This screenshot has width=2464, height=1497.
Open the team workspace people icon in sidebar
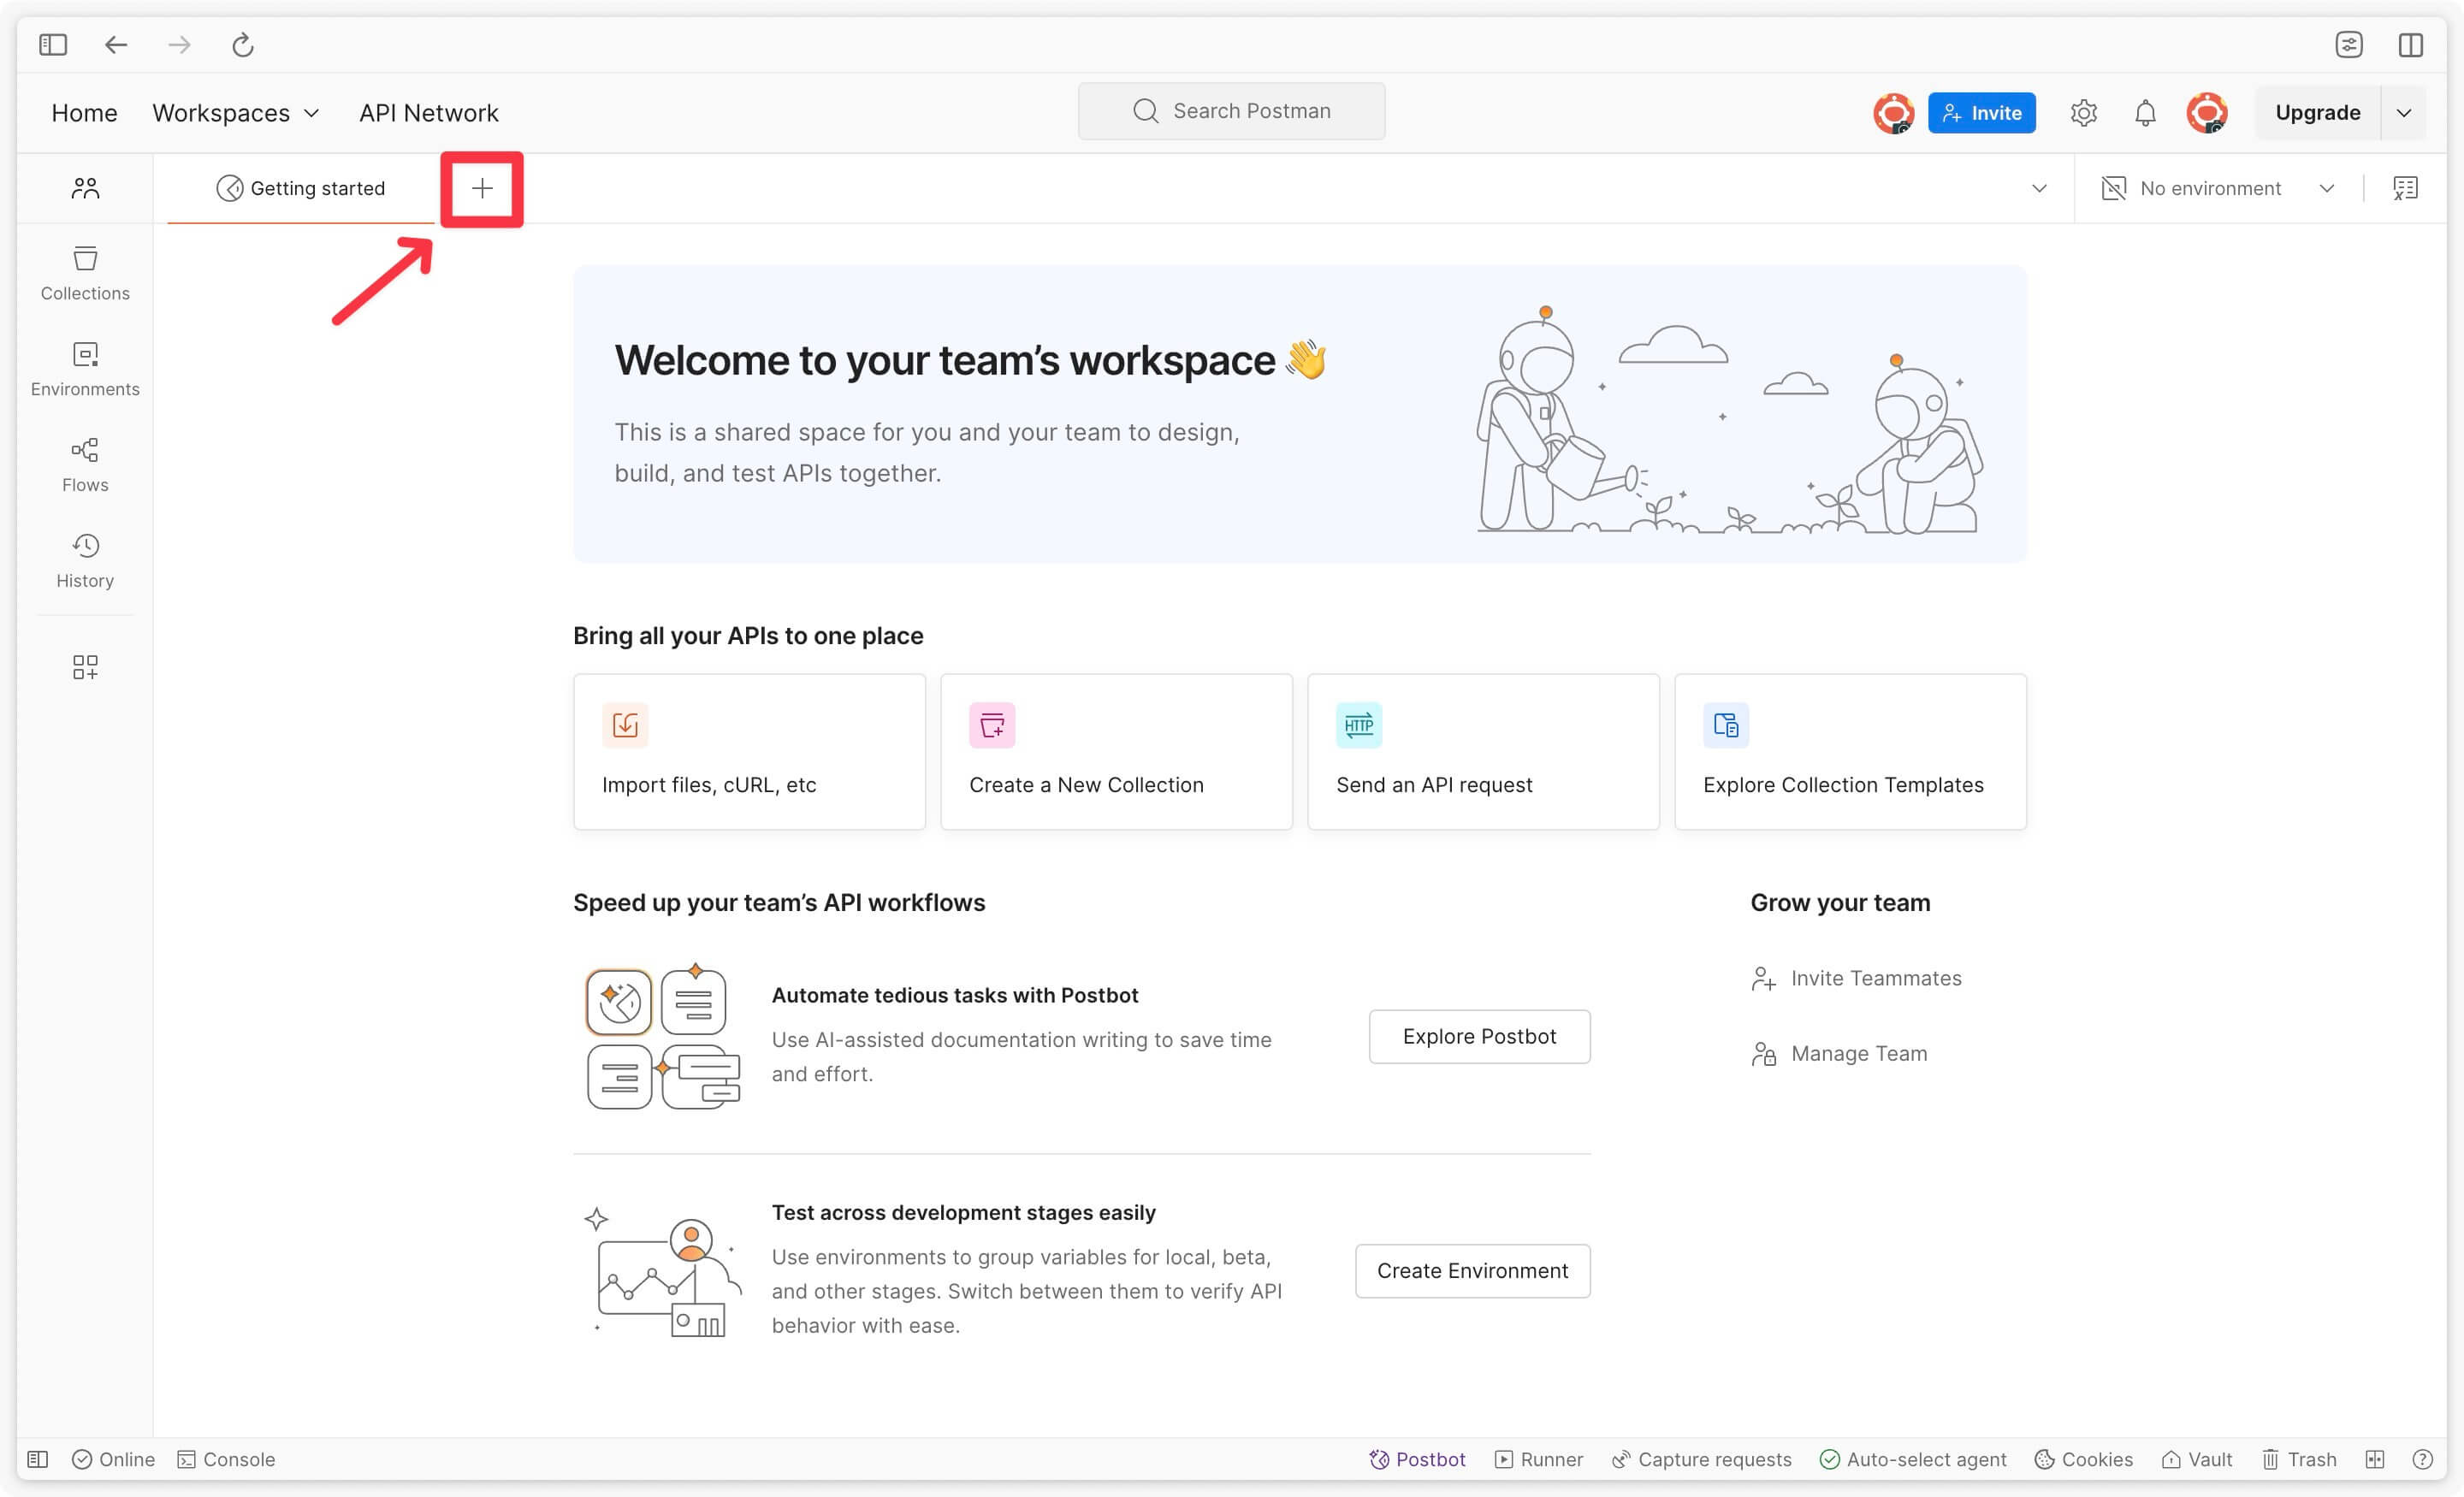pyautogui.click(x=85, y=188)
